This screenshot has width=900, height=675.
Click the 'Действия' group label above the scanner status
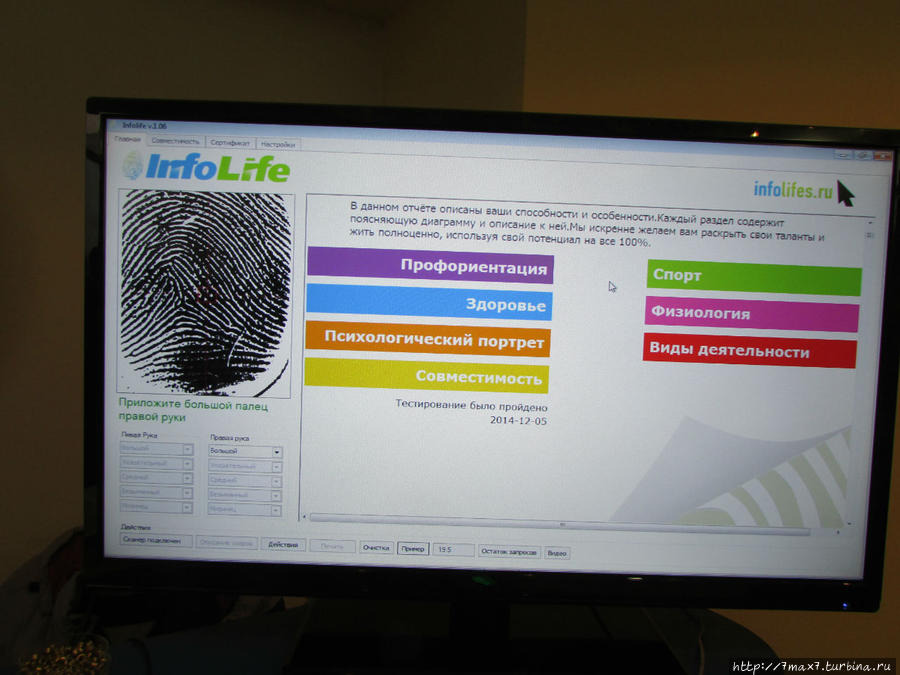135,527
